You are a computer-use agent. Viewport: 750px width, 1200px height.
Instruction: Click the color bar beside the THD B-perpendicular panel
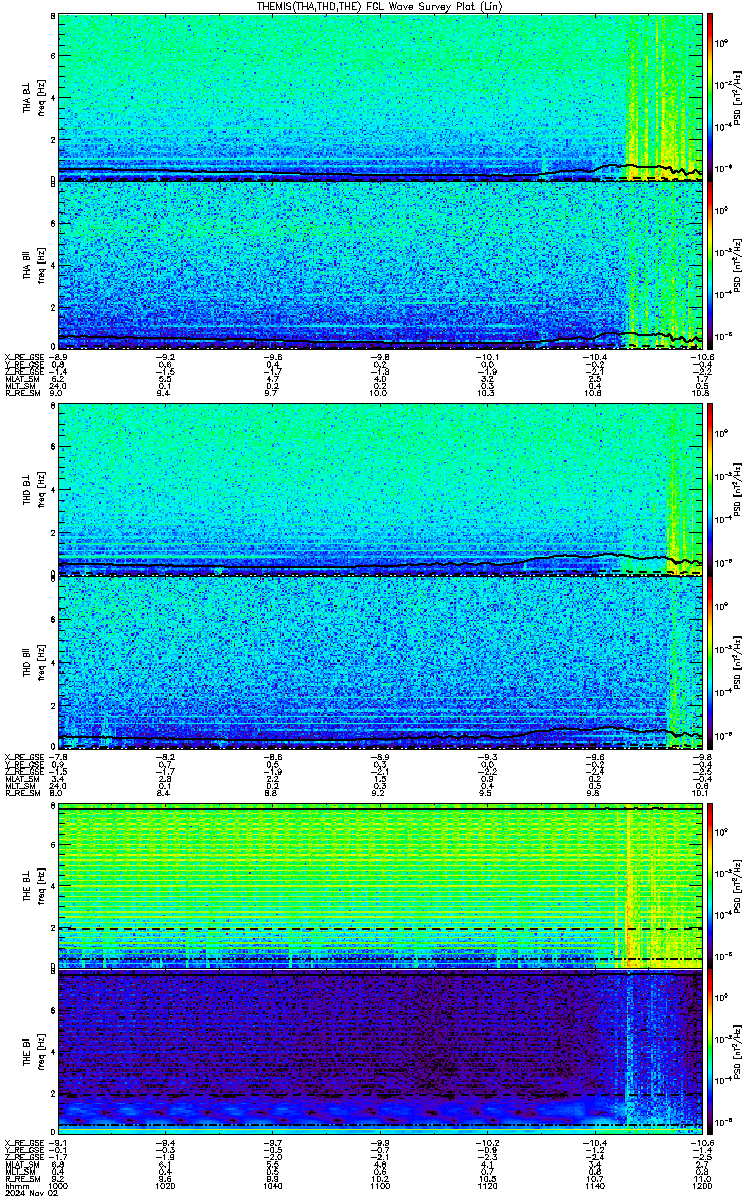711,490
